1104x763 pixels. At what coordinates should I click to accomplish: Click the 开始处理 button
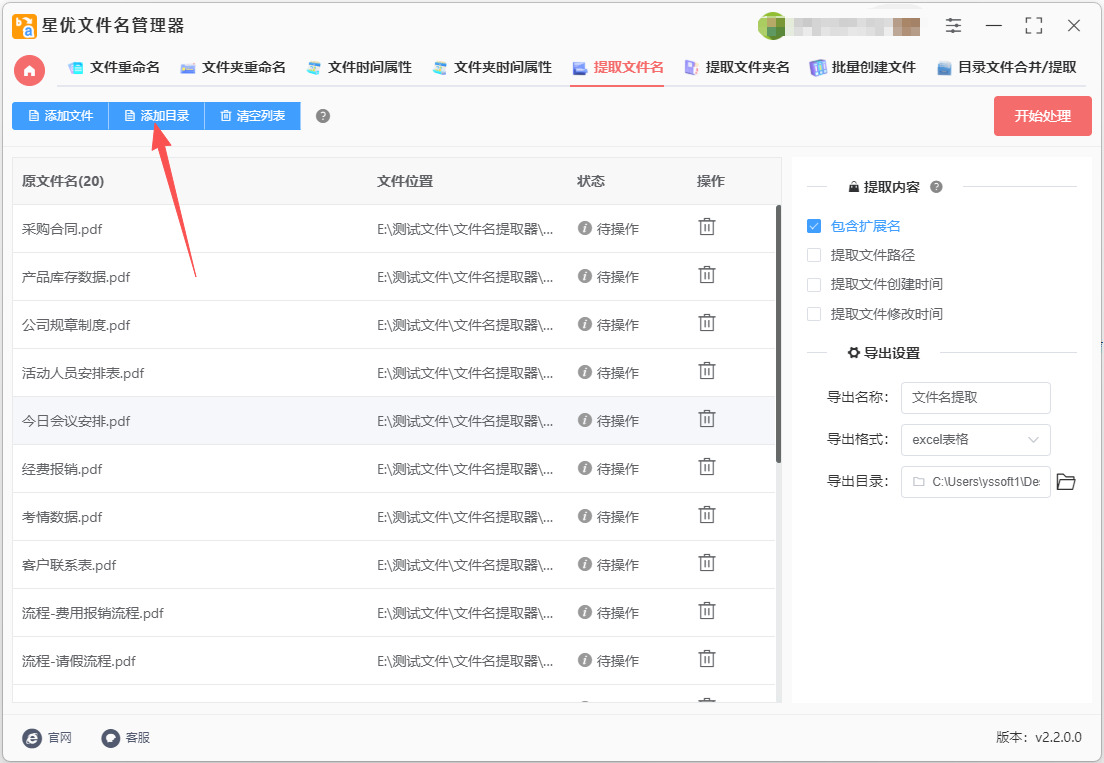coord(1043,116)
